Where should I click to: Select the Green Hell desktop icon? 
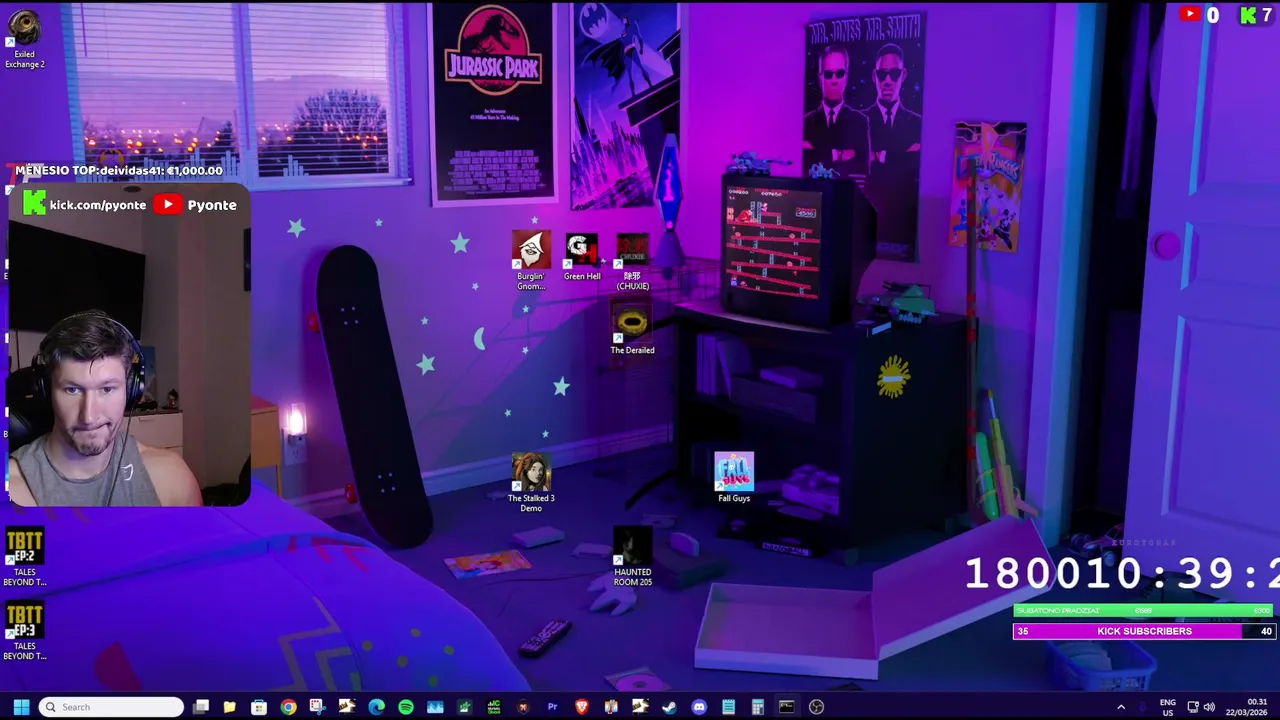pos(582,258)
